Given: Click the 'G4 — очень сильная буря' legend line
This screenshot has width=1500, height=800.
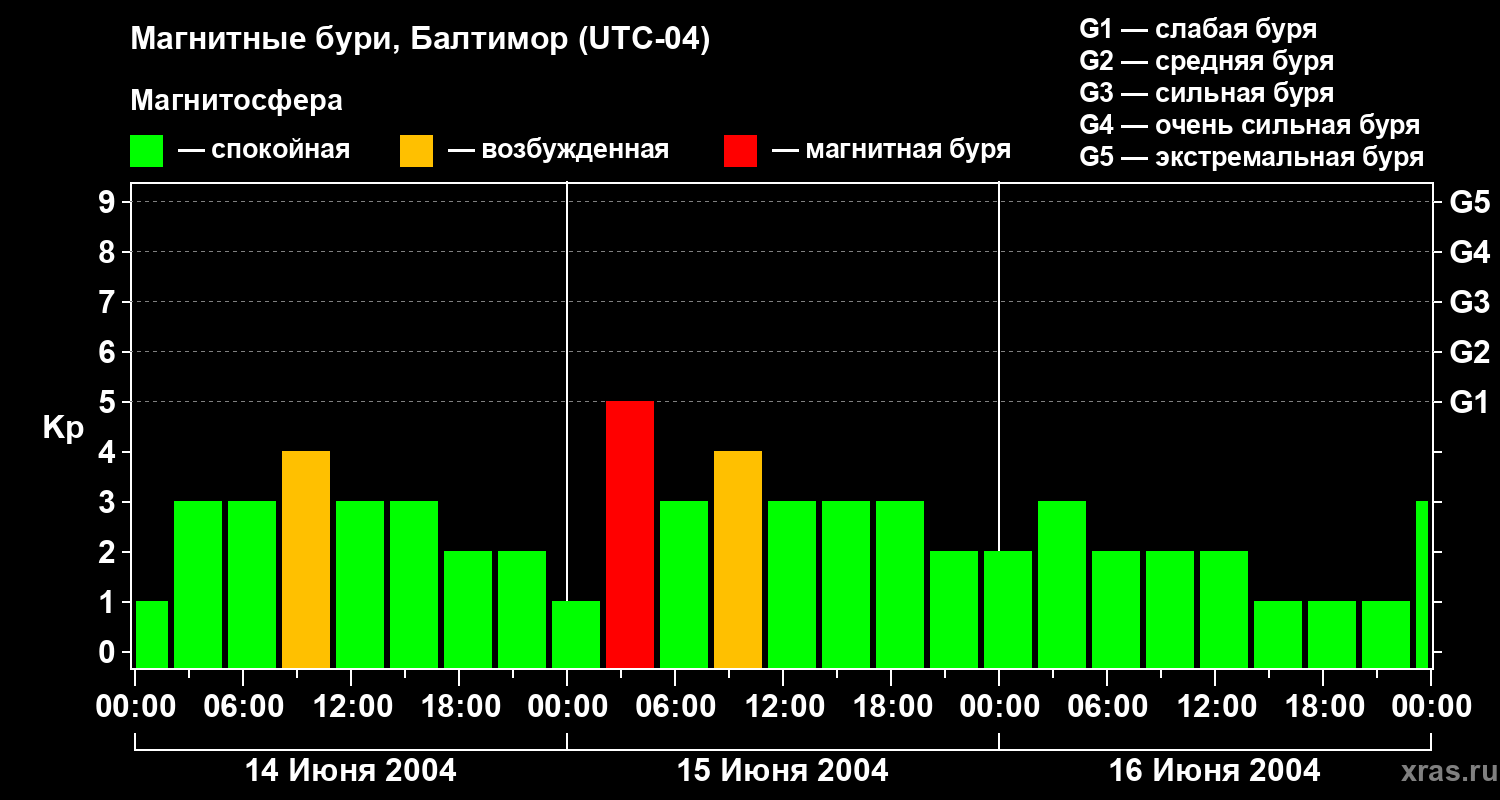Looking at the screenshot, I should point(1250,125).
